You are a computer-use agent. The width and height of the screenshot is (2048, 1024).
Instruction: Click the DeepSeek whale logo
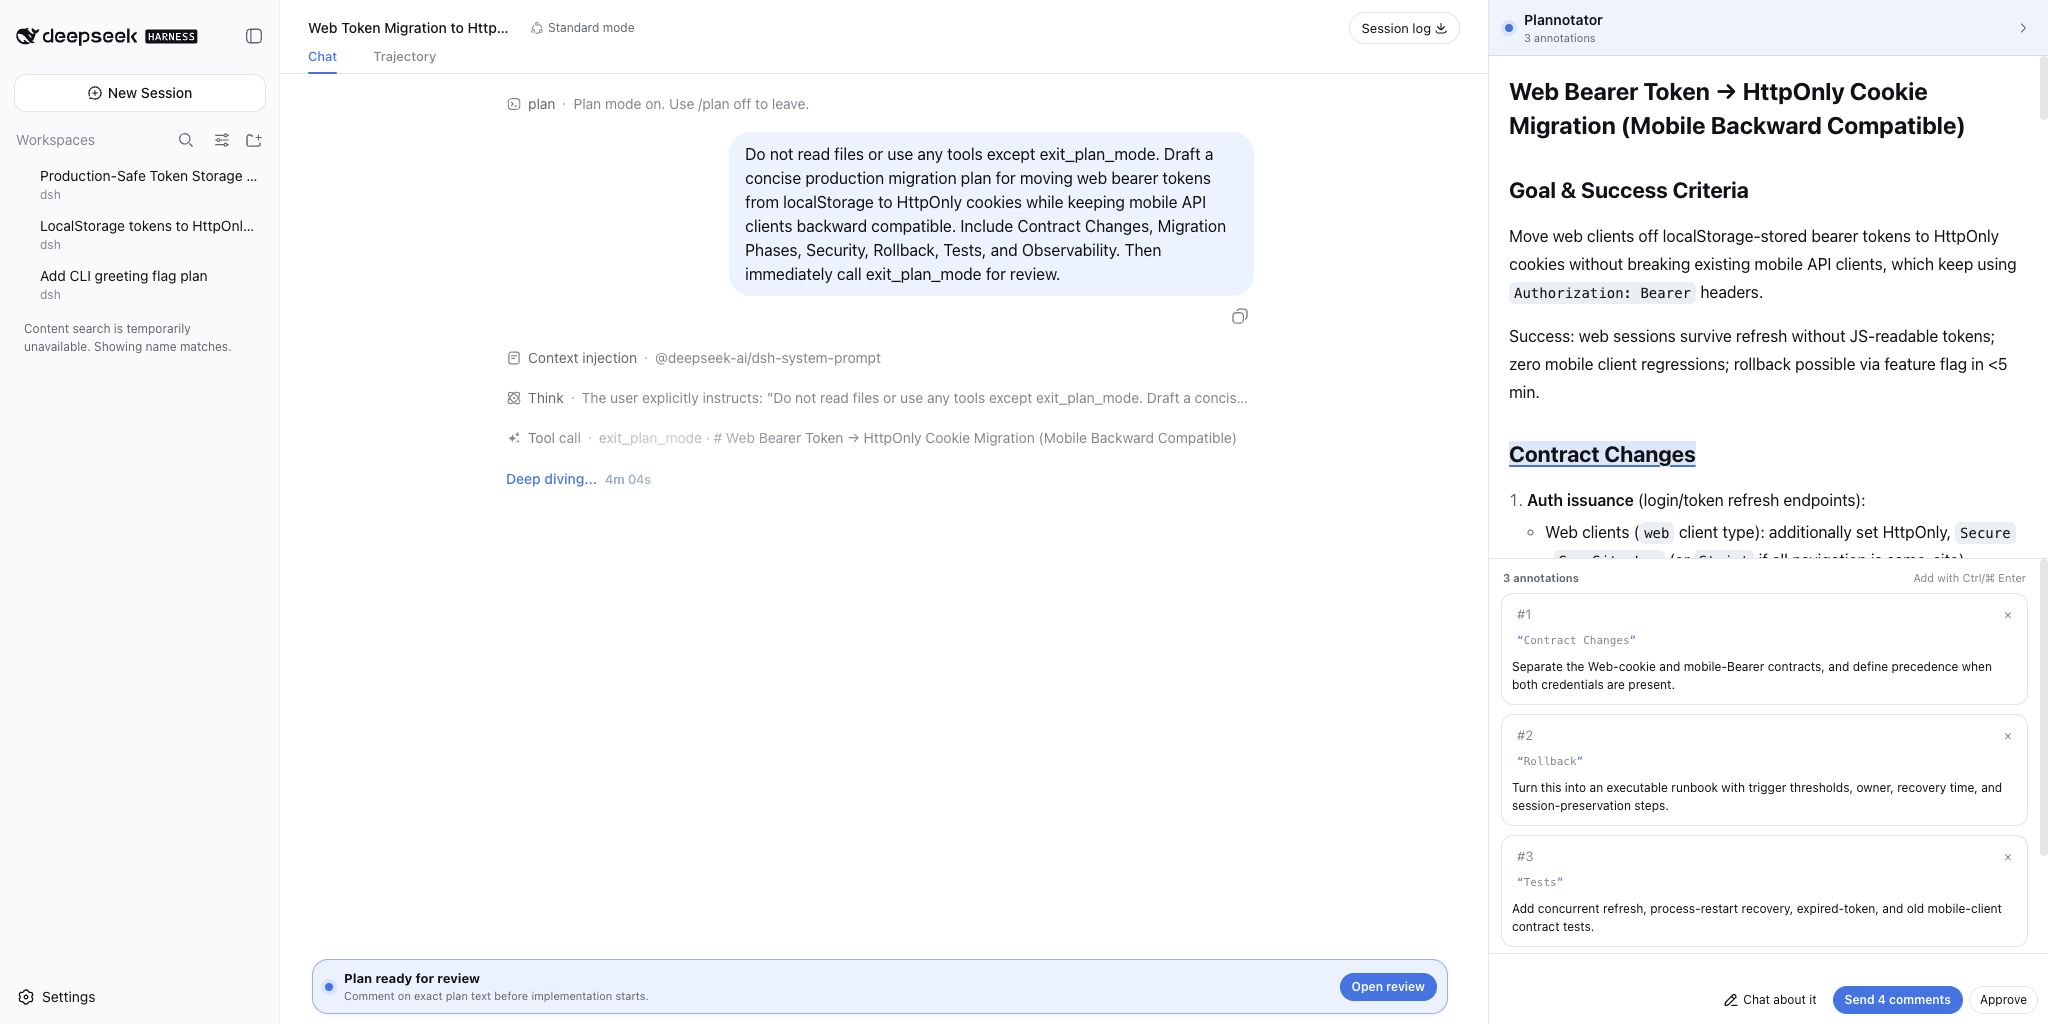click(27, 36)
